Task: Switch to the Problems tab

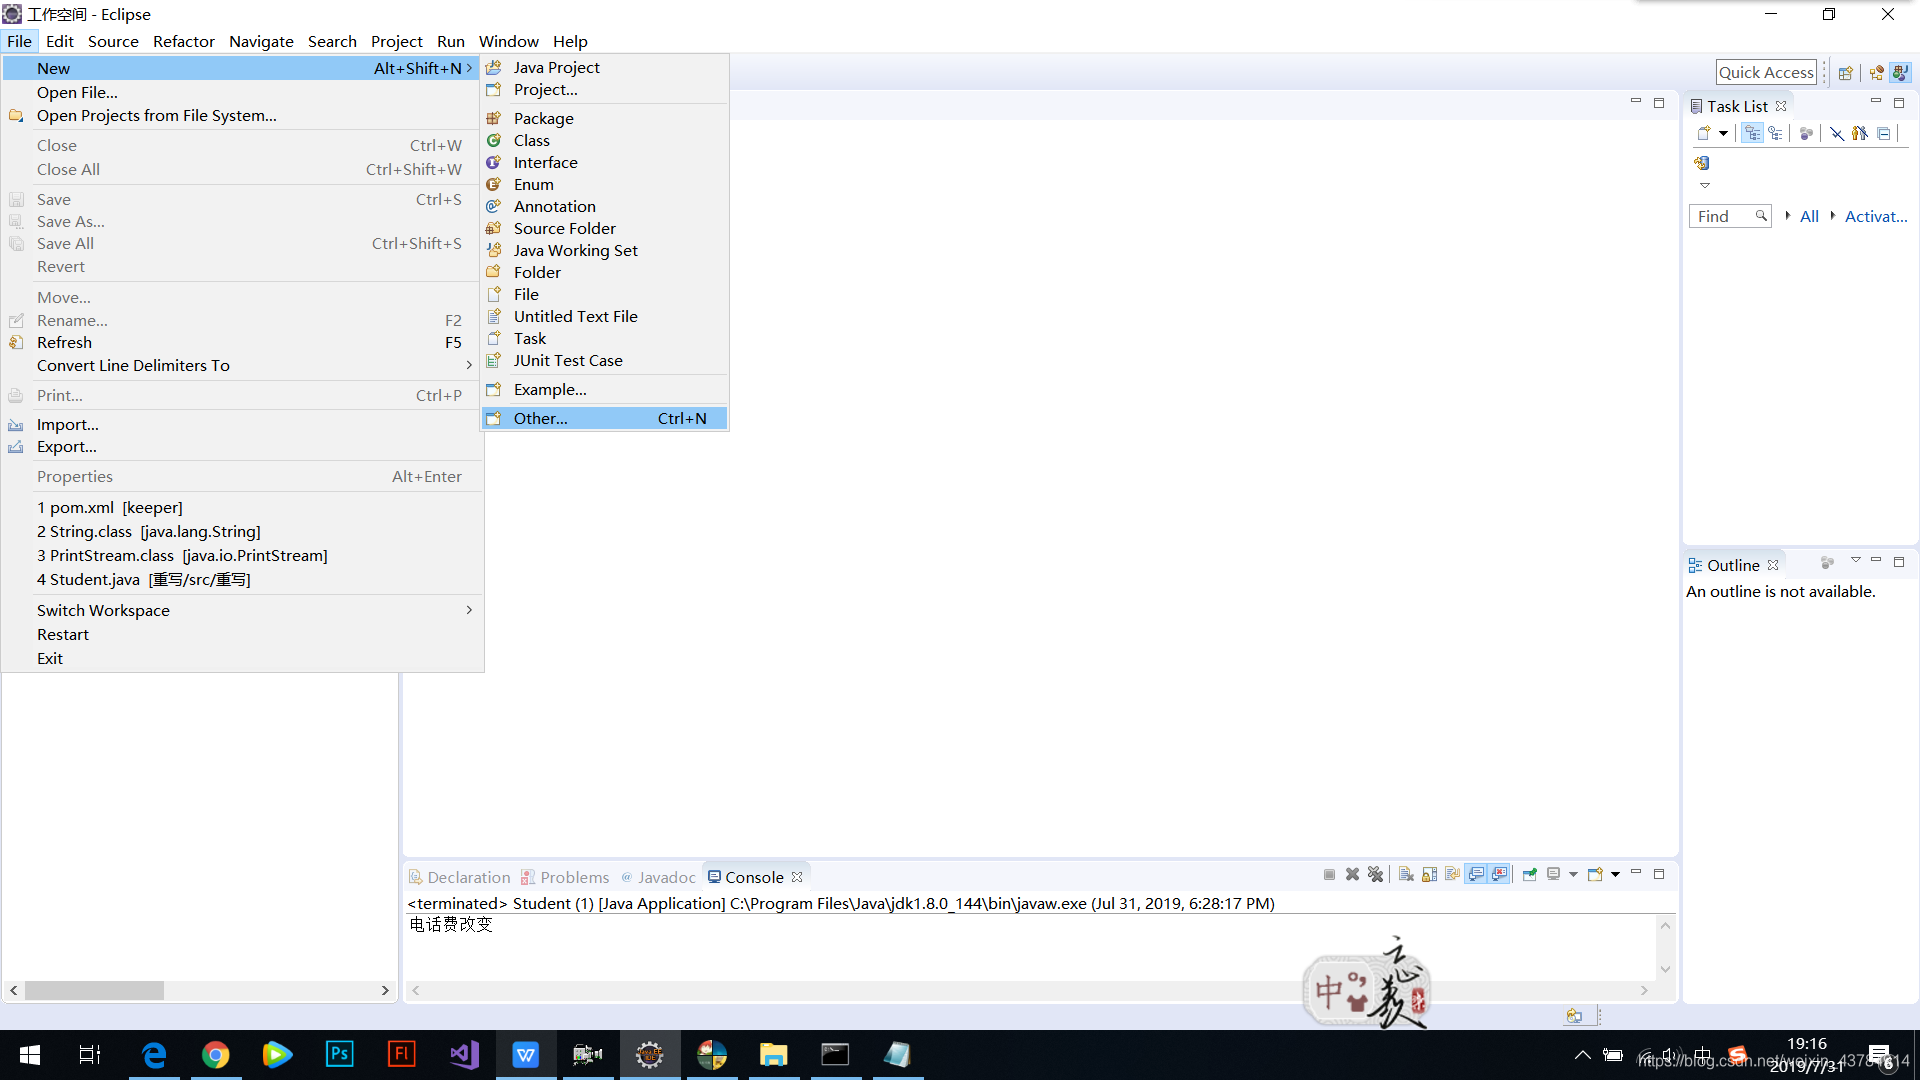Action: (565, 877)
